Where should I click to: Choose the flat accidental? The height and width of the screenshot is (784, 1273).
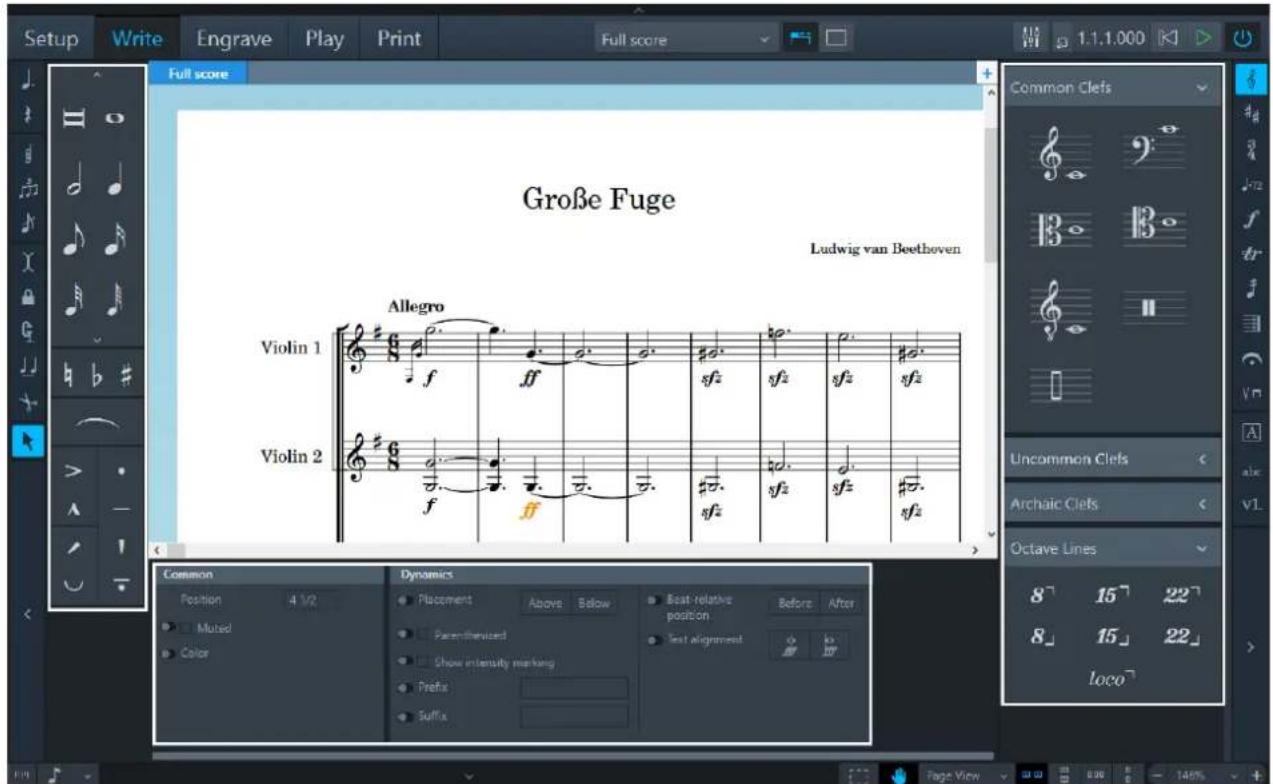tap(95, 373)
